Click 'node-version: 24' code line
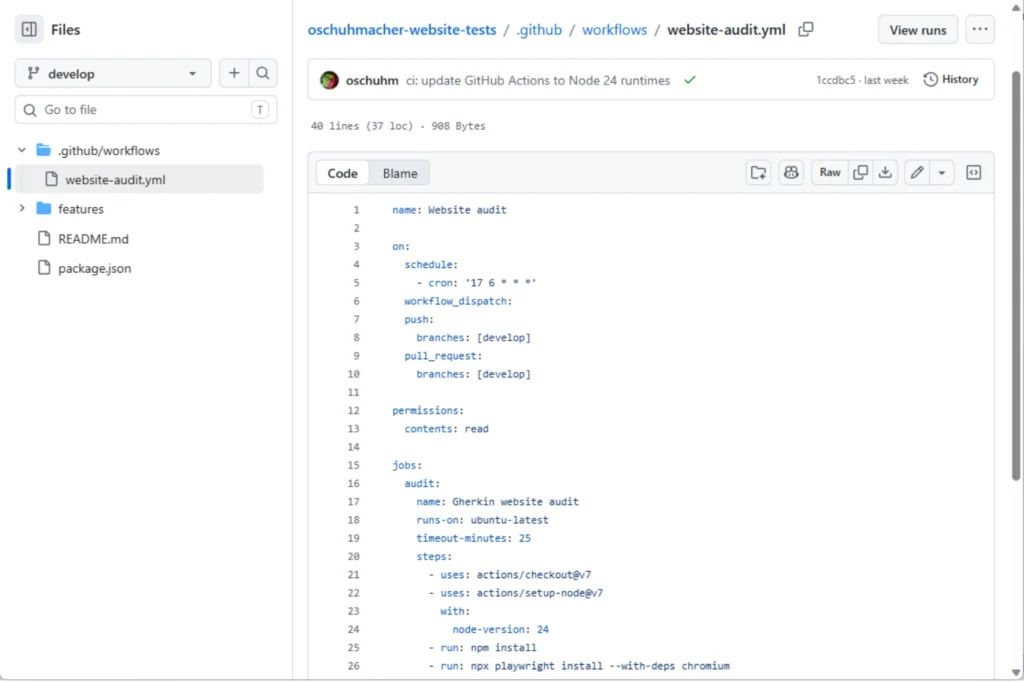 tap(500, 630)
